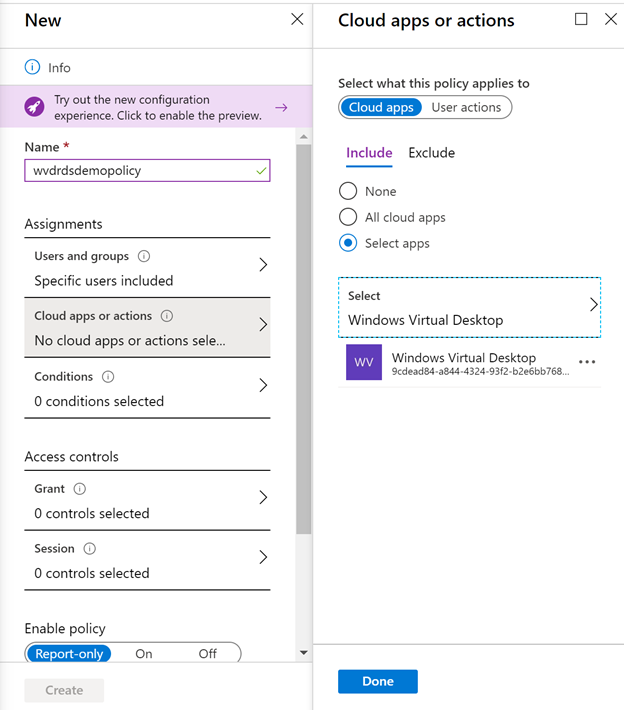The width and height of the screenshot is (624, 710).
Task: Click '0 conditions selected' text
Action: [x=99, y=401]
